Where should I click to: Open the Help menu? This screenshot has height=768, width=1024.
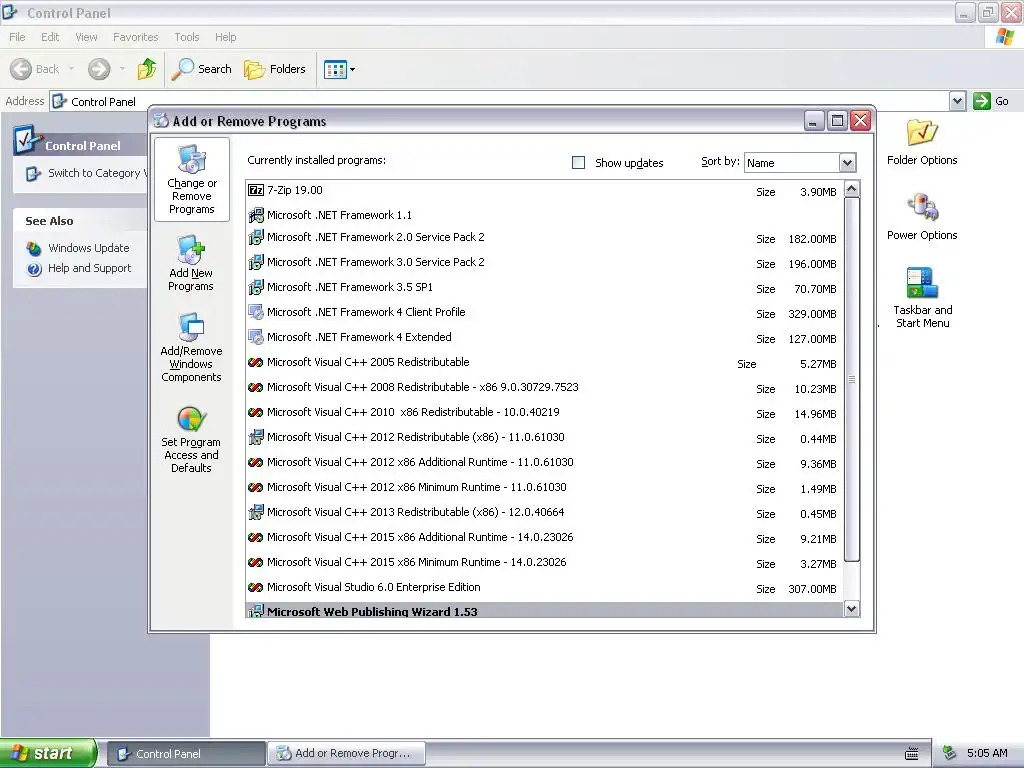coord(225,37)
